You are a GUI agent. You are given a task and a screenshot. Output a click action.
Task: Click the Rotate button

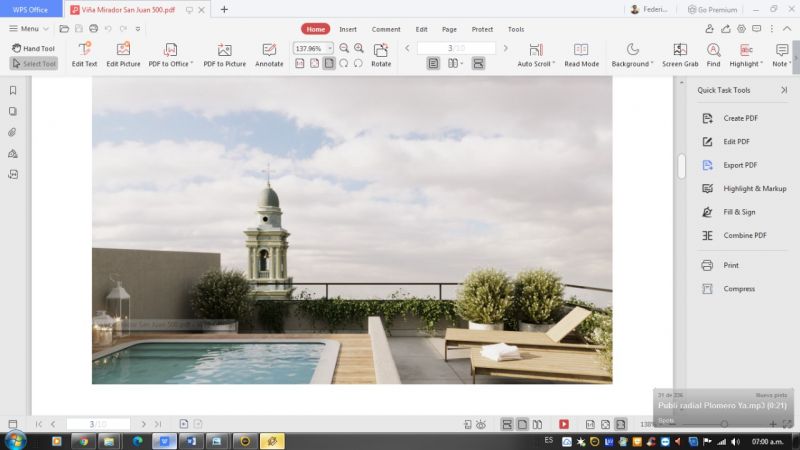click(x=381, y=55)
